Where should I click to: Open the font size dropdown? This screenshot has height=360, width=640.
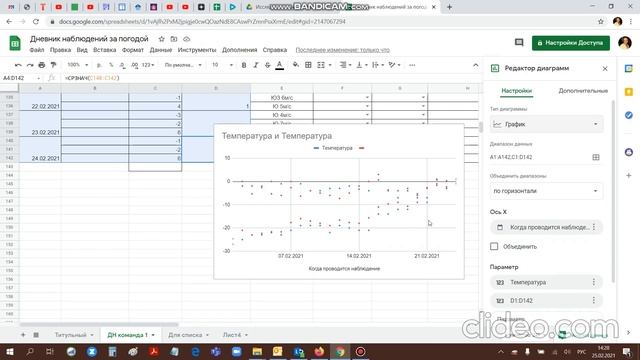[222, 65]
